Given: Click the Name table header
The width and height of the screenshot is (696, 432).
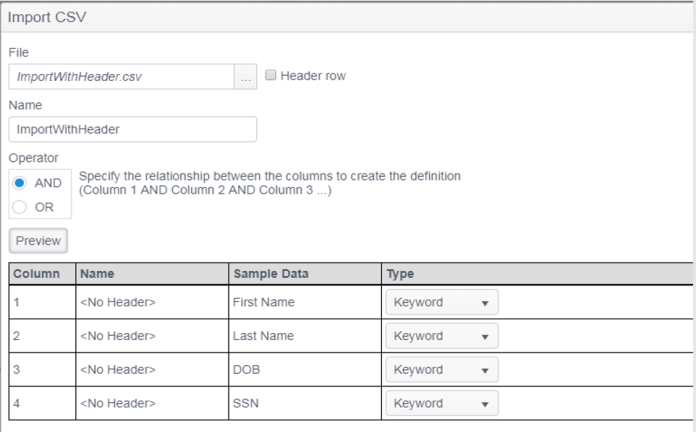Looking at the screenshot, I should 97,274.
